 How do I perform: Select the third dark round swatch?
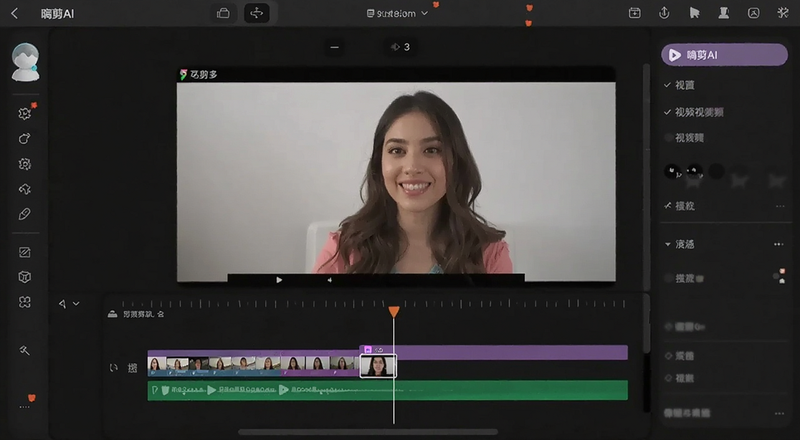tap(716, 171)
